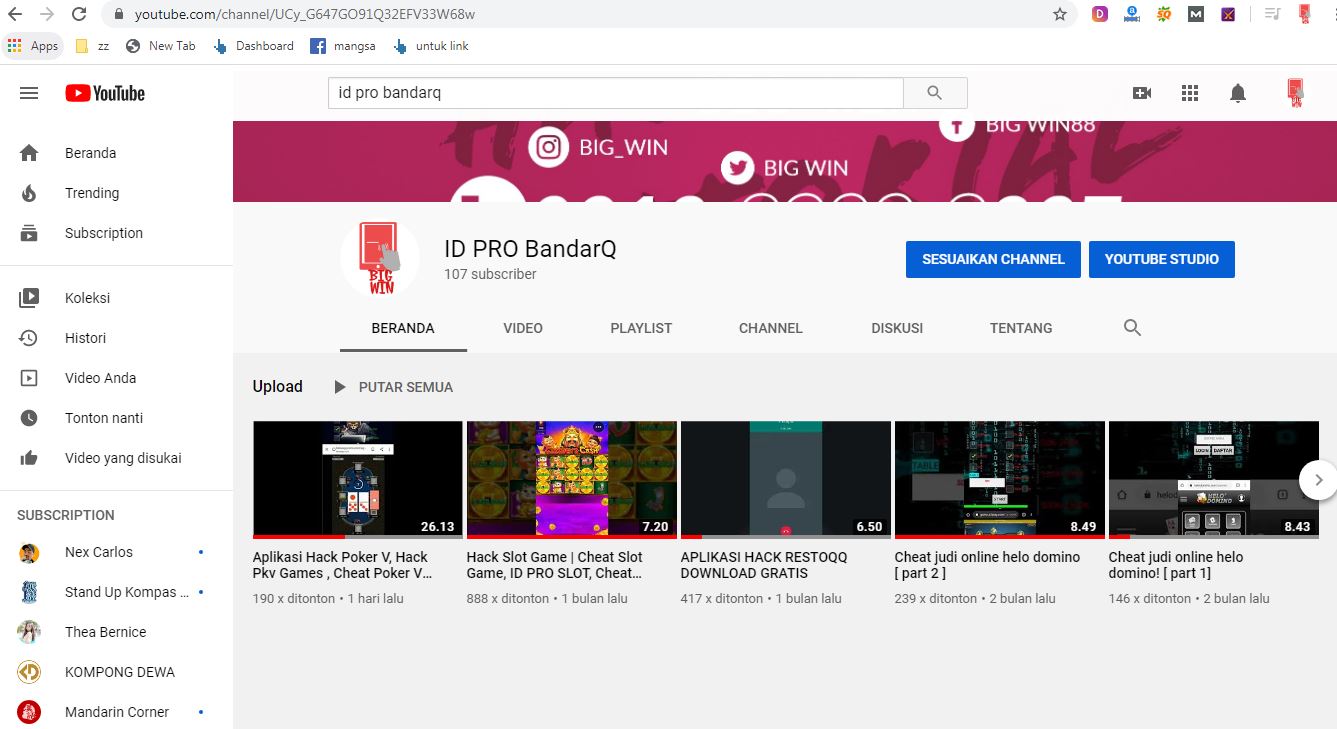Switch to the CHANNEL tab

point(771,328)
